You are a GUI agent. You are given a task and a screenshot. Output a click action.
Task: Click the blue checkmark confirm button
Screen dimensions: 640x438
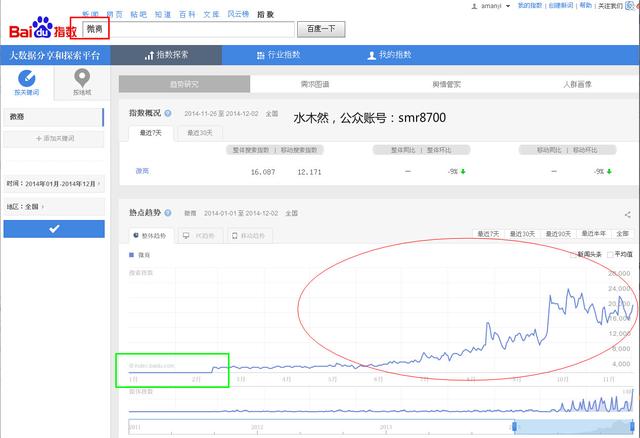click(x=54, y=229)
